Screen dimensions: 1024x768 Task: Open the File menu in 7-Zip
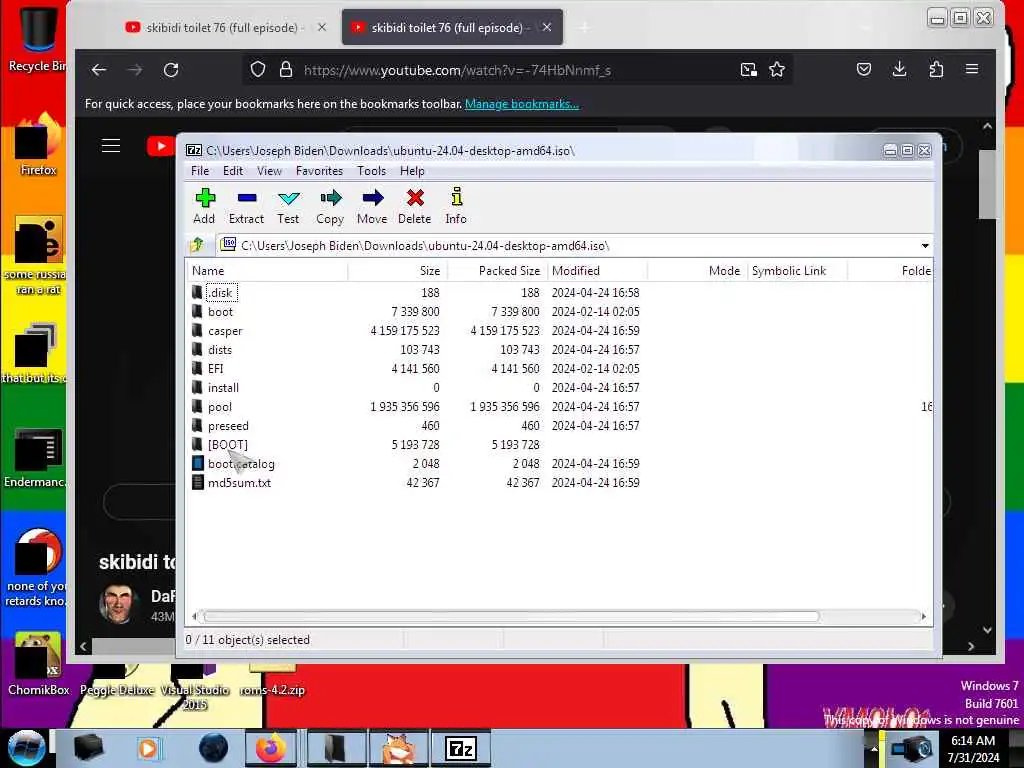tap(200, 171)
